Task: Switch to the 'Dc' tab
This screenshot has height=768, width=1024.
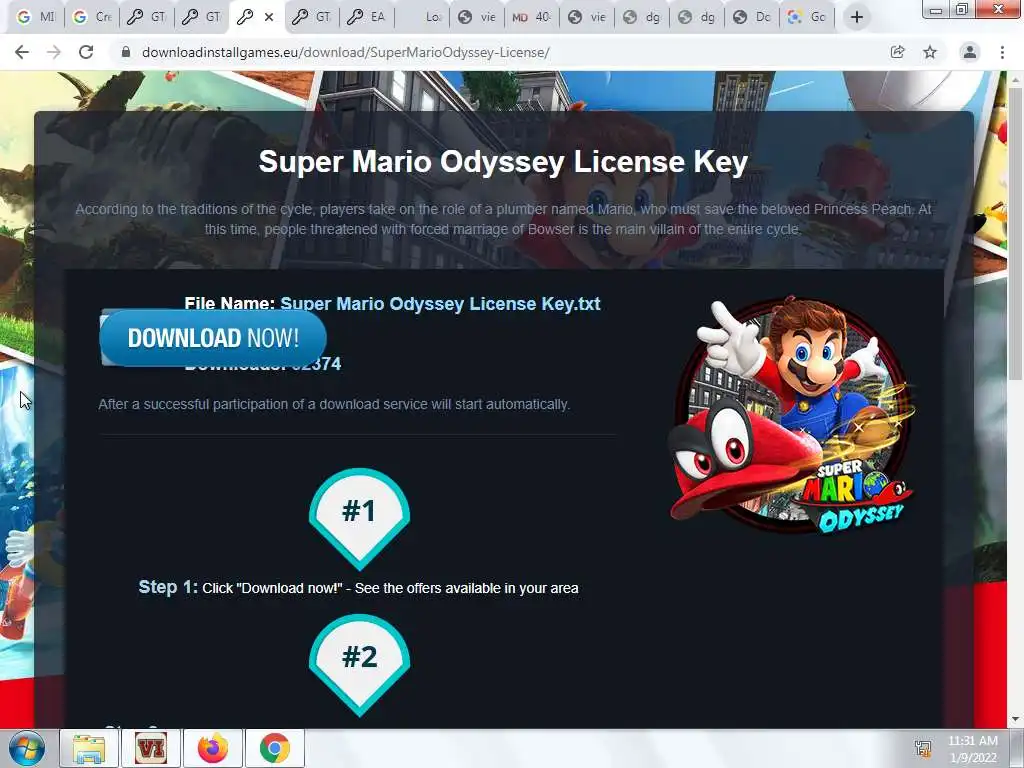Action: pyautogui.click(x=752, y=17)
